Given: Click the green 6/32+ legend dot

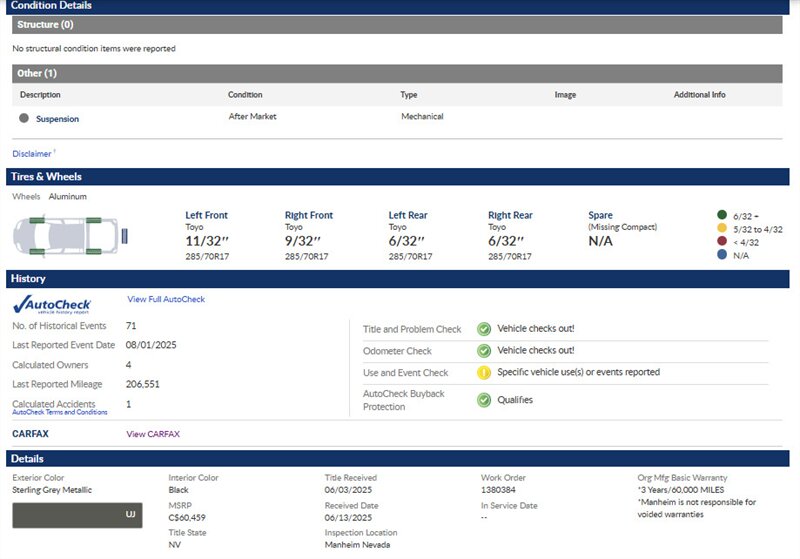Looking at the screenshot, I should tap(721, 215).
